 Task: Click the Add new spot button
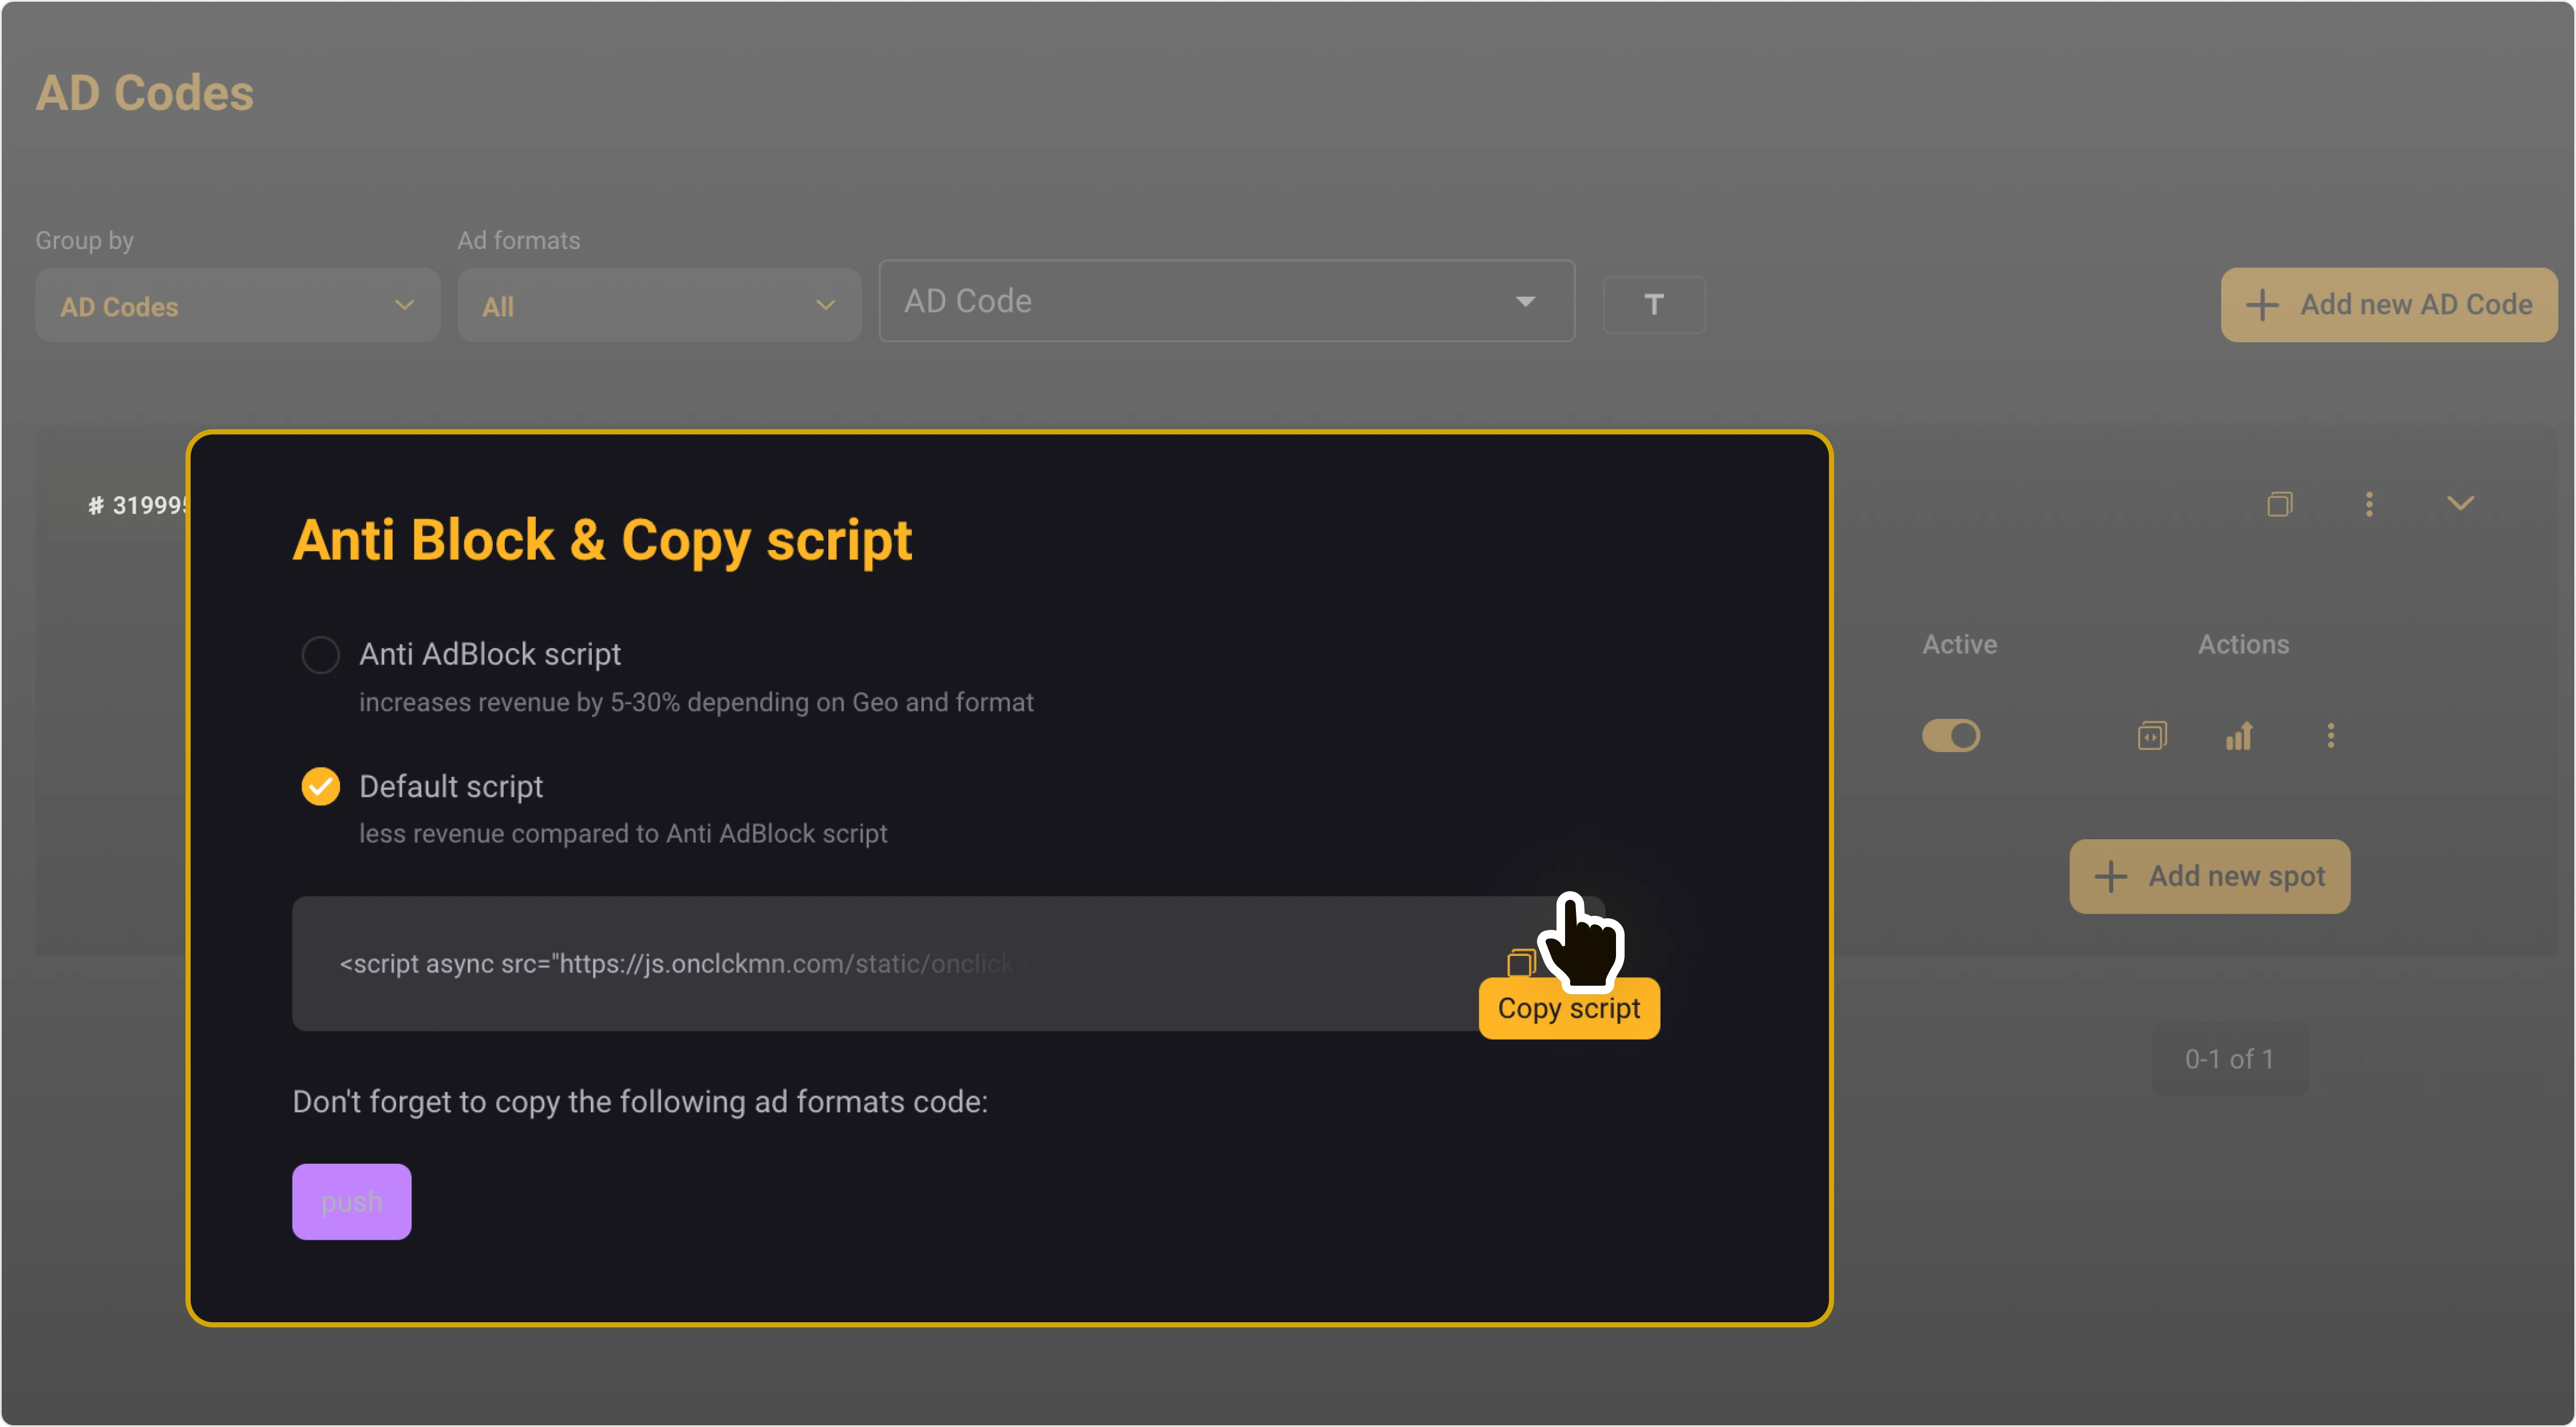click(x=2209, y=876)
